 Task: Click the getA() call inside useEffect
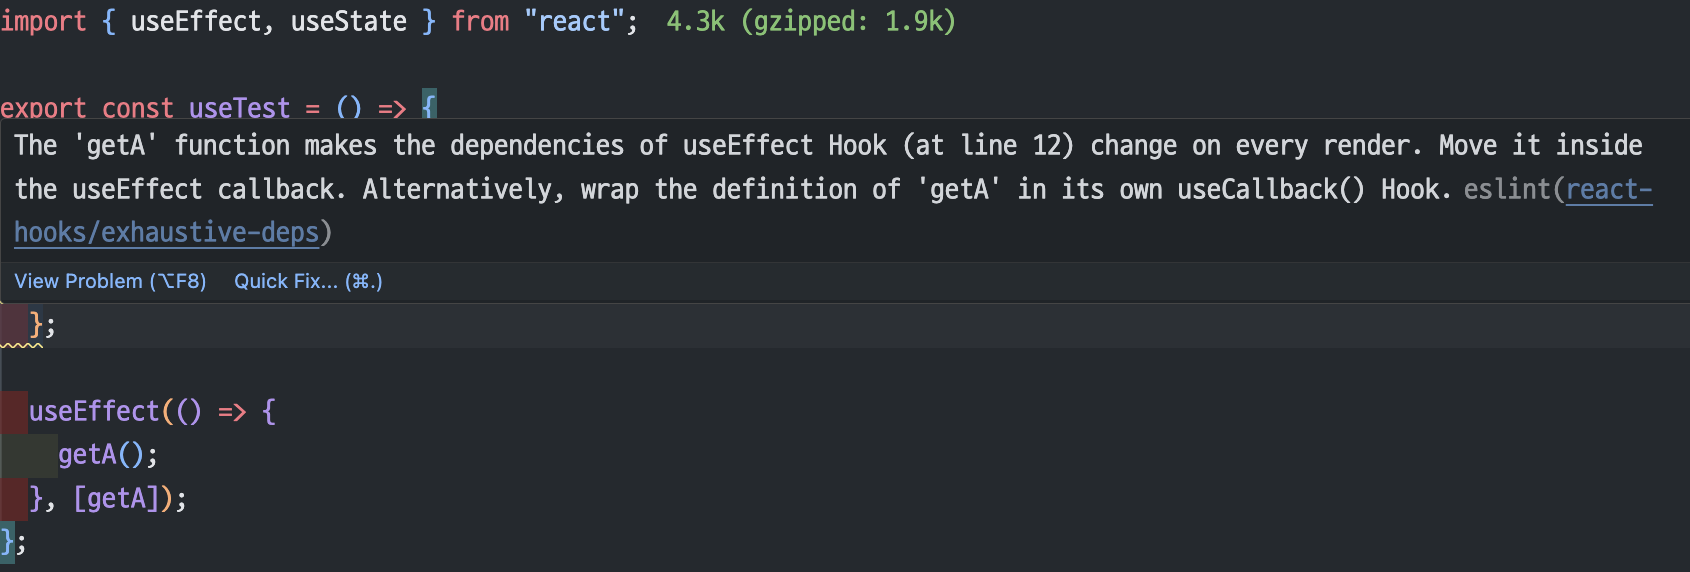click(x=88, y=455)
